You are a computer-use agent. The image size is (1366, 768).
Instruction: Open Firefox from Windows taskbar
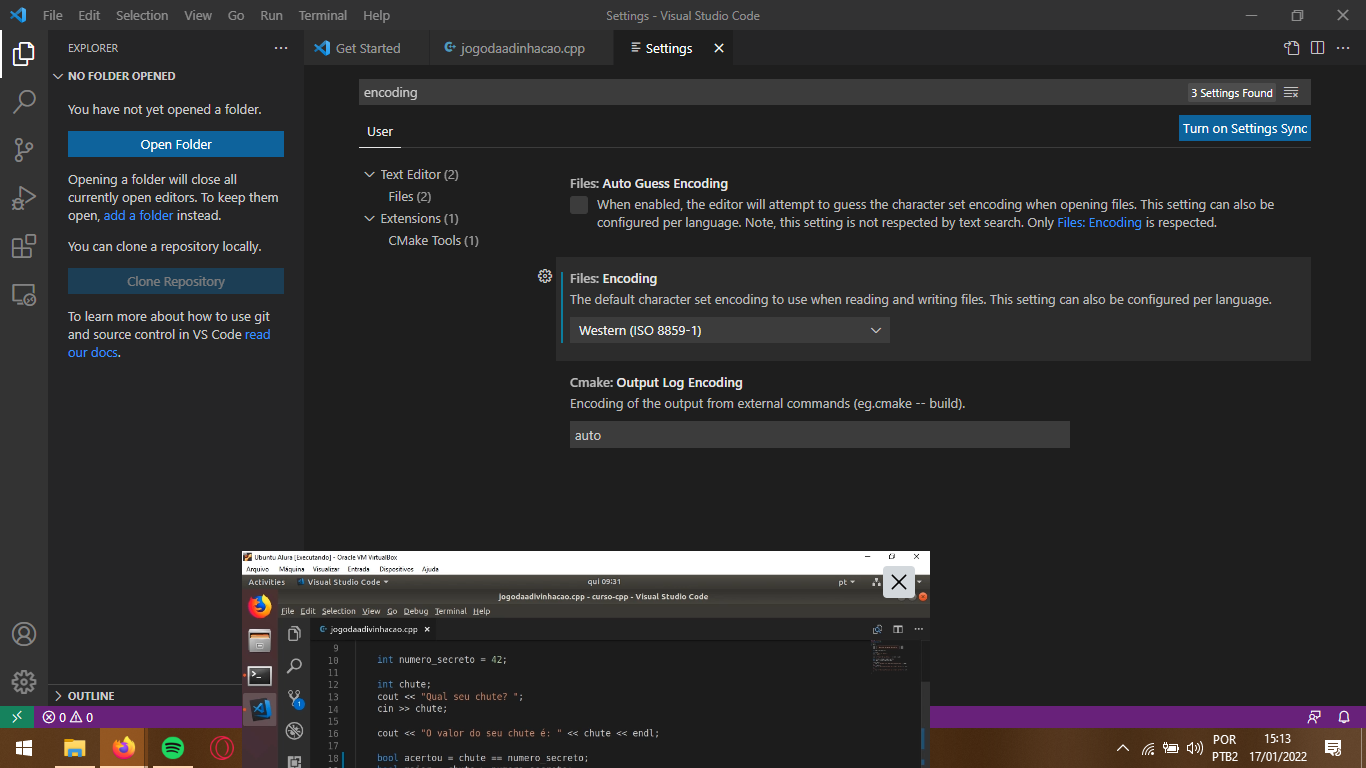click(x=124, y=748)
